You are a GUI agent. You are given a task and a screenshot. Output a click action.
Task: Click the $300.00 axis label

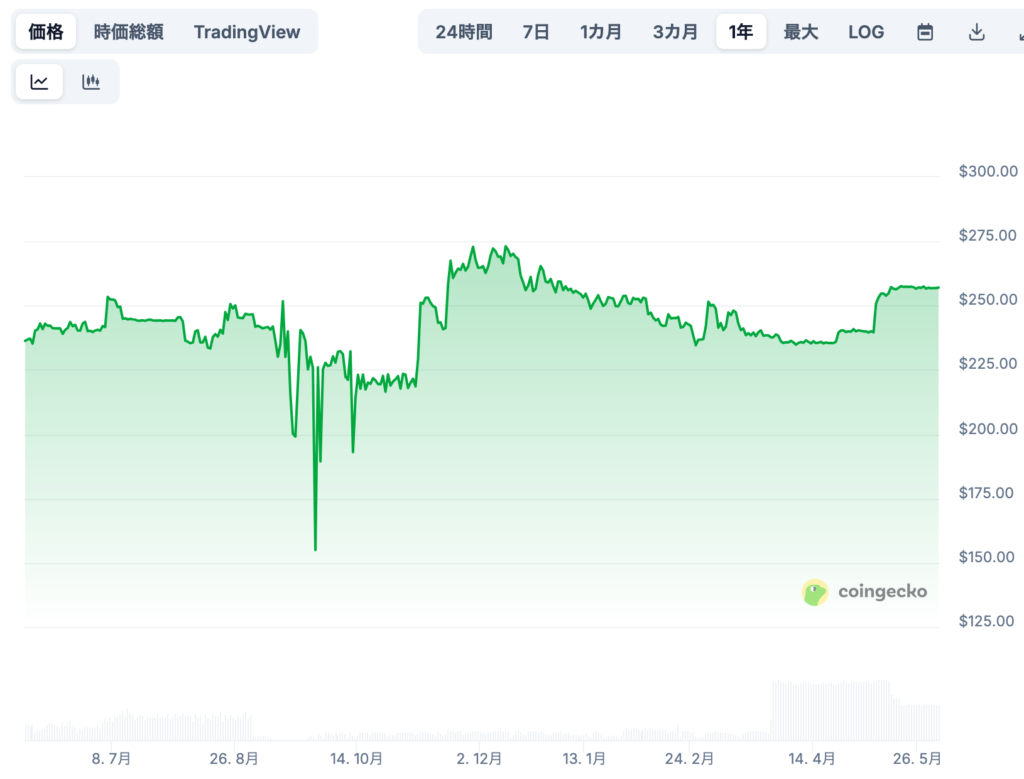pyautogui.click(x=987, y=171)
